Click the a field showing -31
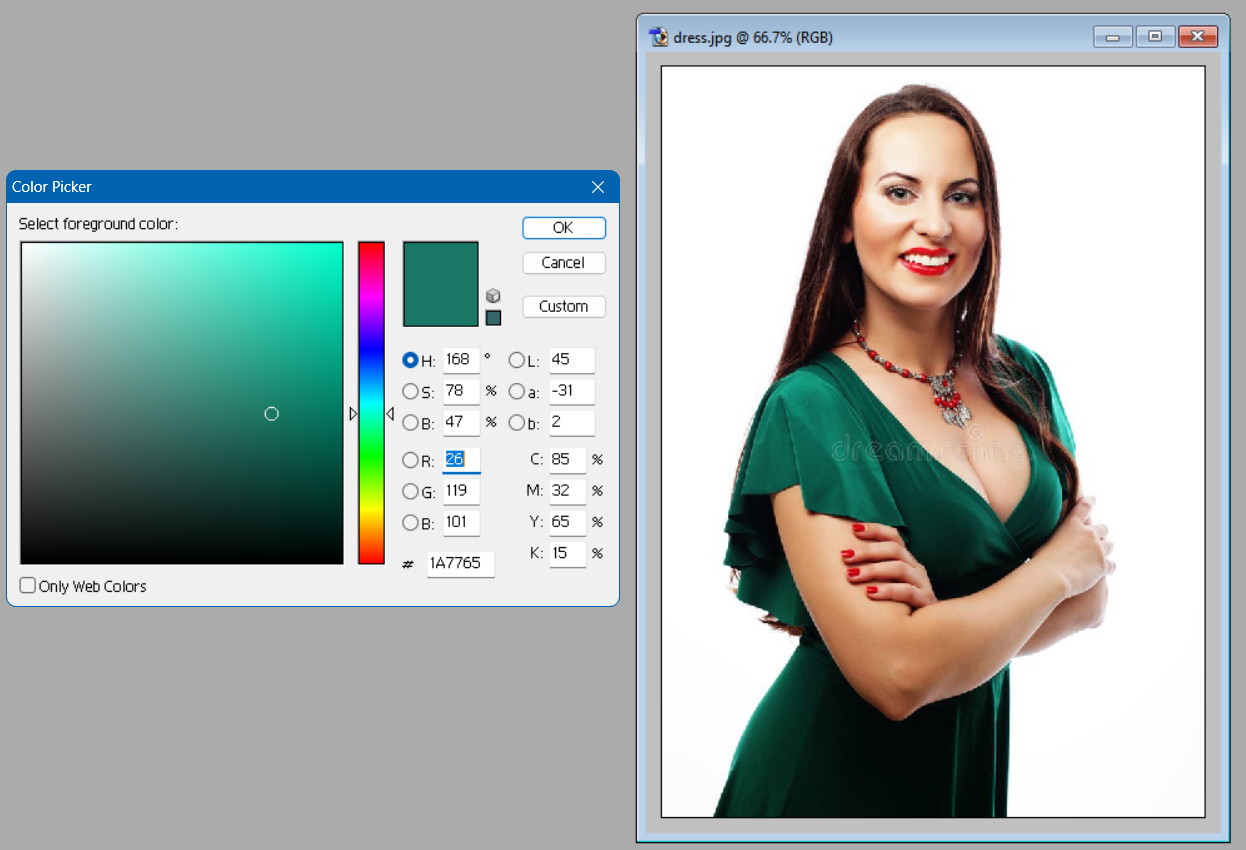Viewport: 1246px width, 850px height. [572, 391]
